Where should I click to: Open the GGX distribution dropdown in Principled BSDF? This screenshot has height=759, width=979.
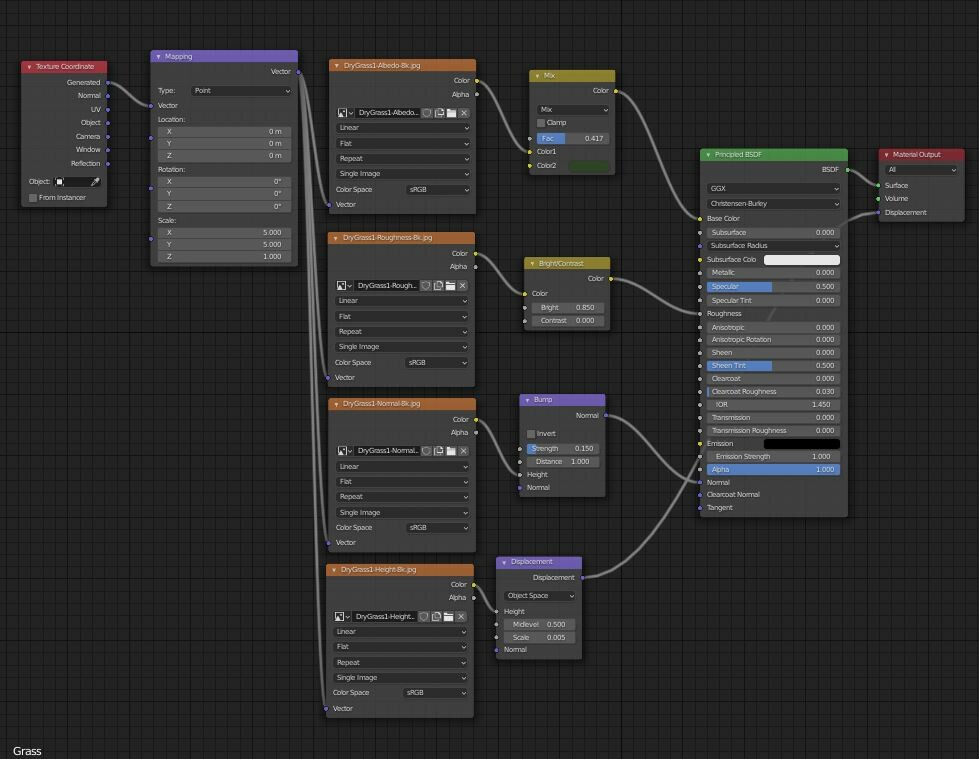tap(772, 188)
